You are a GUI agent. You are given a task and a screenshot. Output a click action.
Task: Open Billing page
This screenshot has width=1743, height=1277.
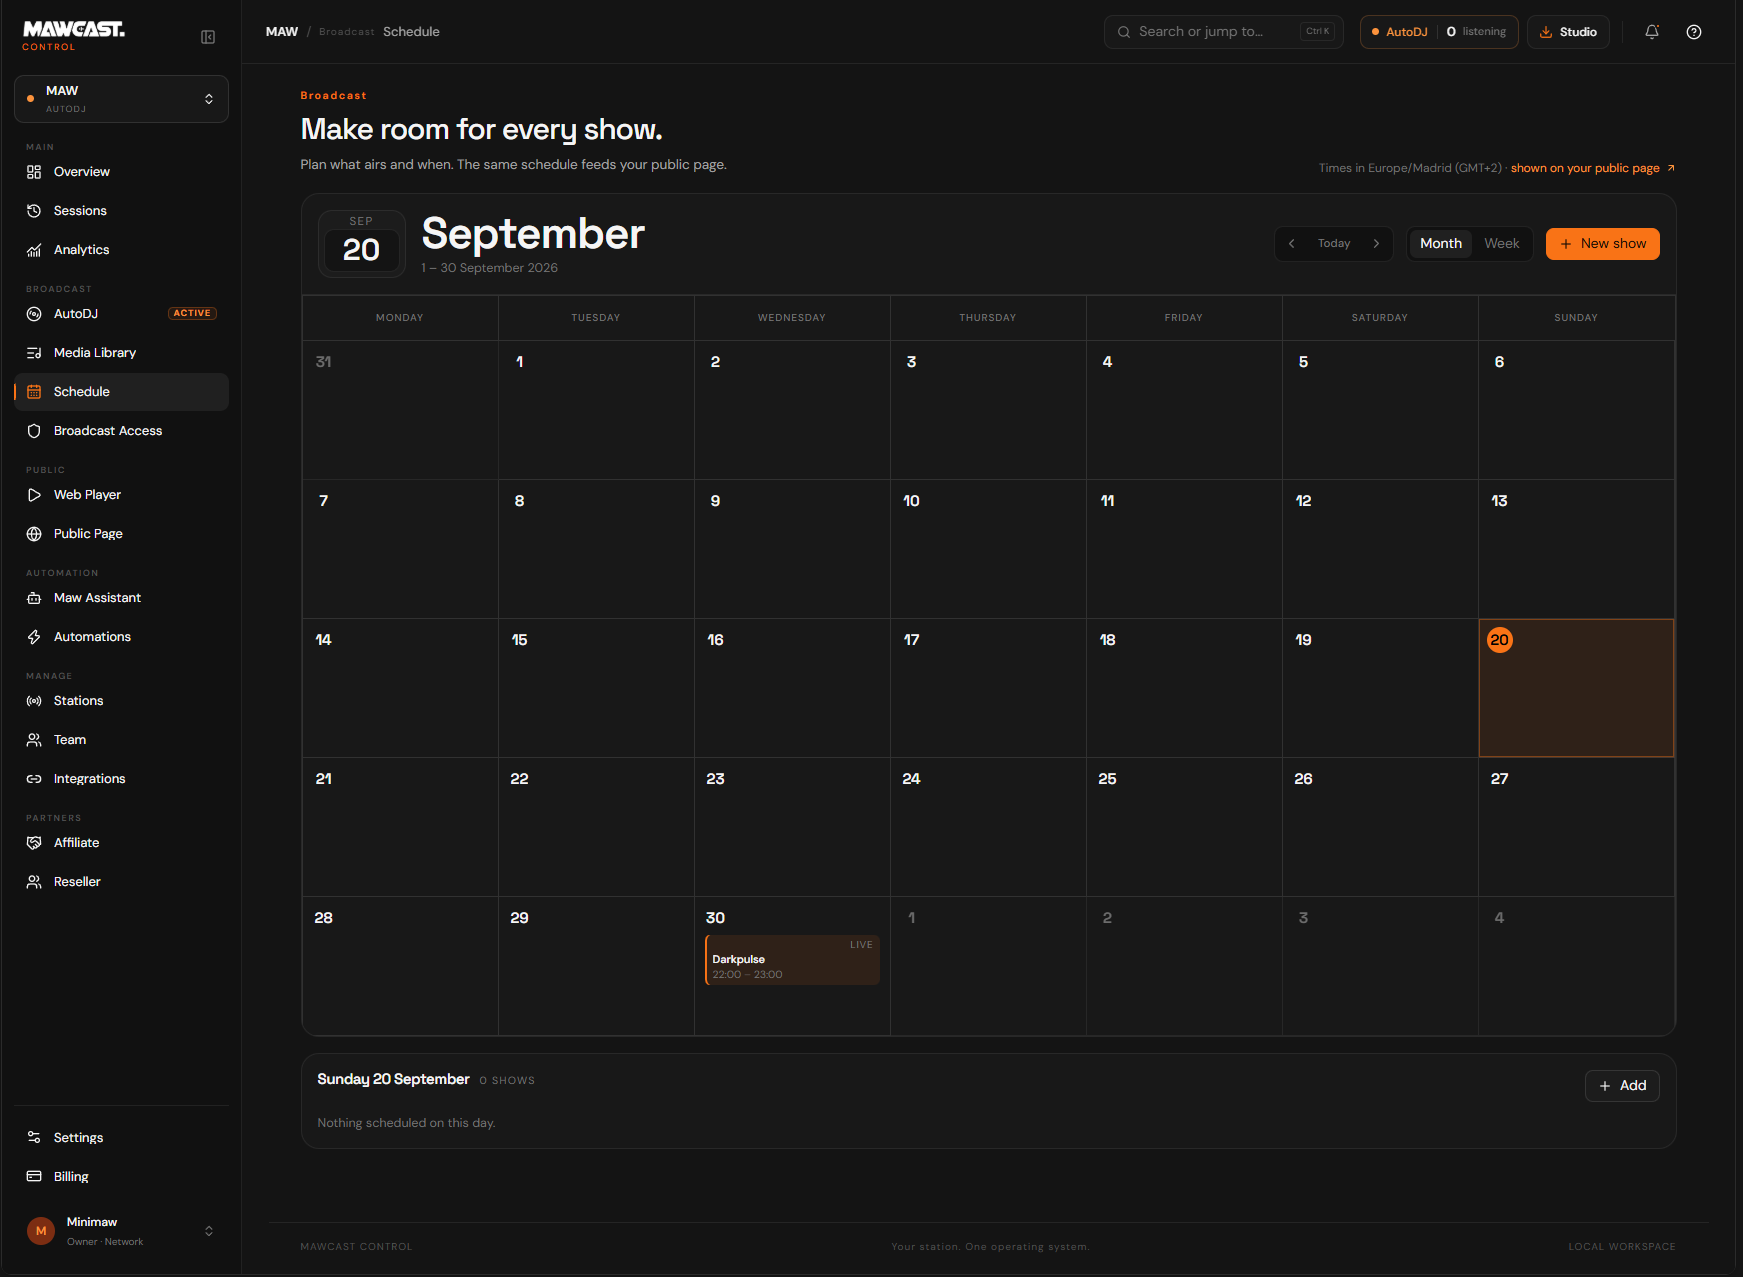(121, 1177)
